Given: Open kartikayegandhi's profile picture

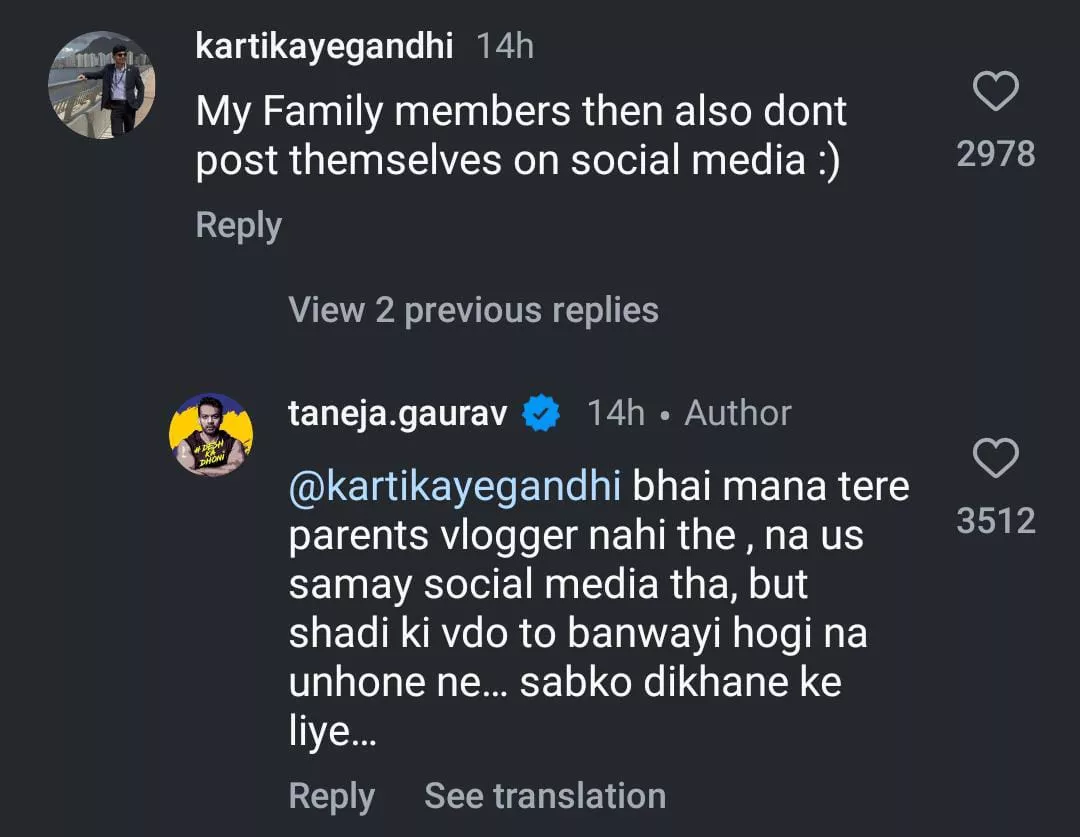Looking at the screenshot, I should coord(102,84).
